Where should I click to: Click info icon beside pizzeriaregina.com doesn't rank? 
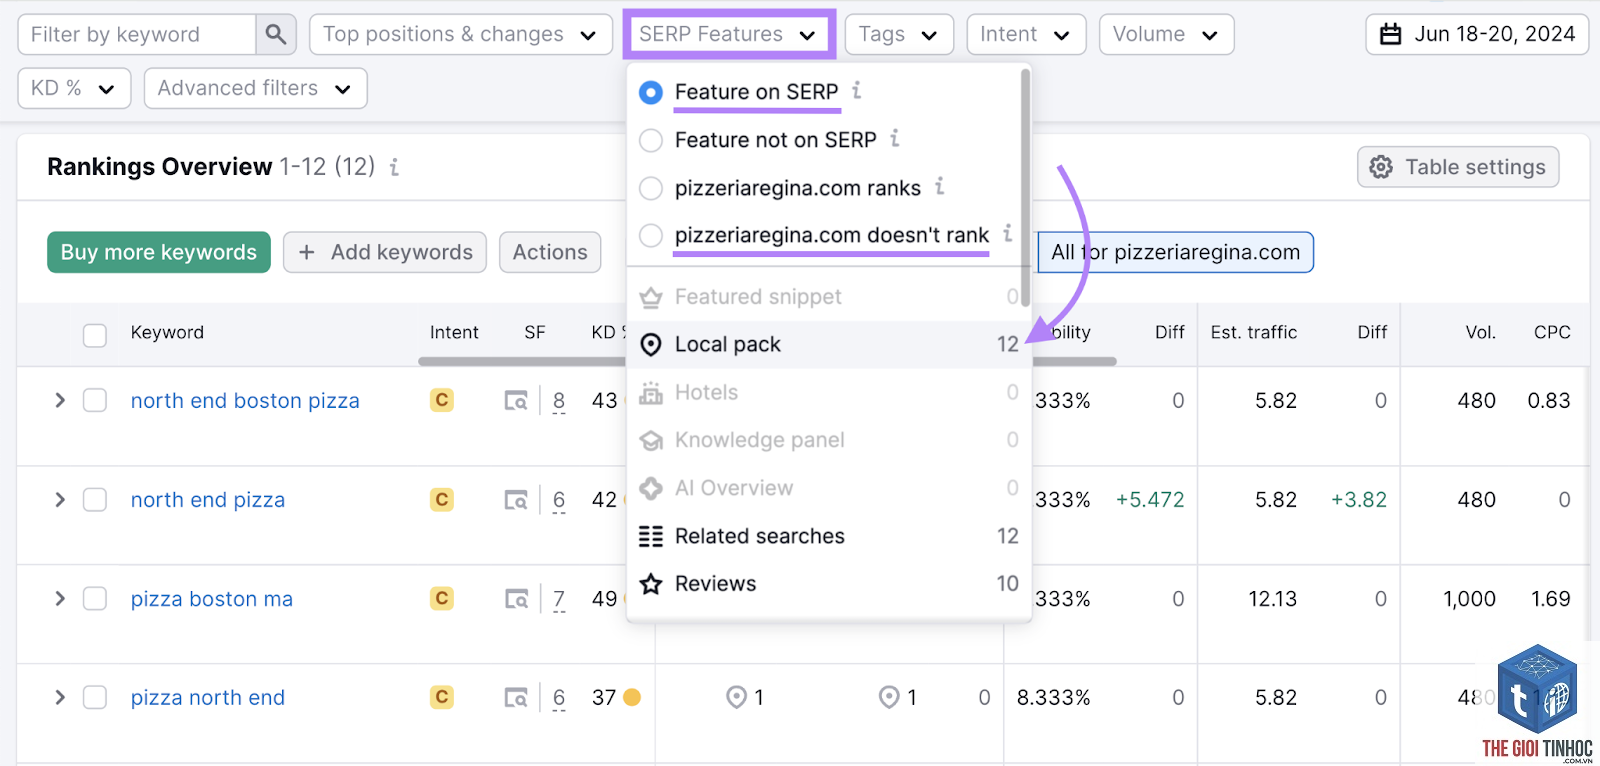pyautogui.click(x=1008, y=233)
